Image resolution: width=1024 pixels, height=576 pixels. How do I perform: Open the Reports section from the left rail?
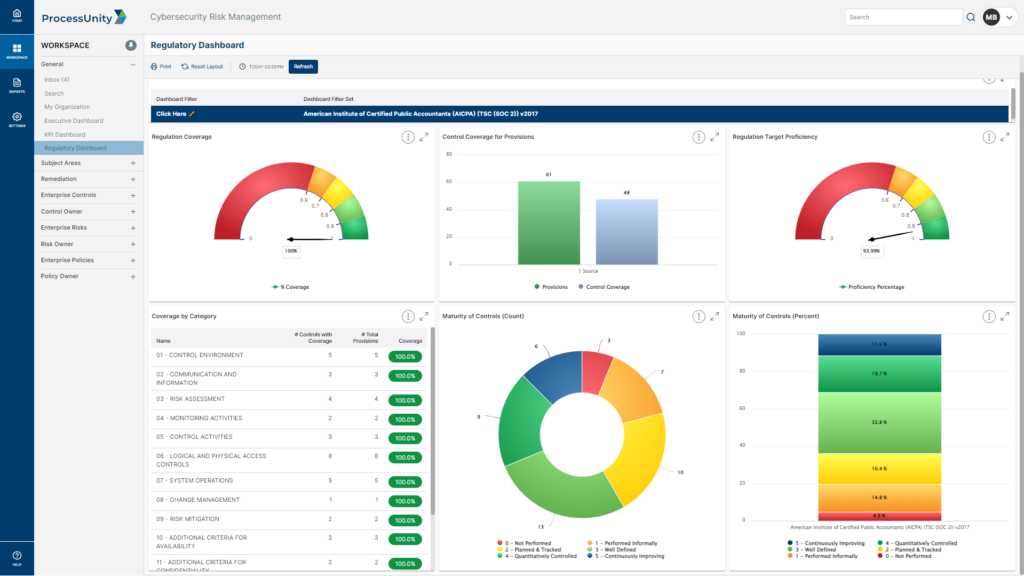pos(15,87)
